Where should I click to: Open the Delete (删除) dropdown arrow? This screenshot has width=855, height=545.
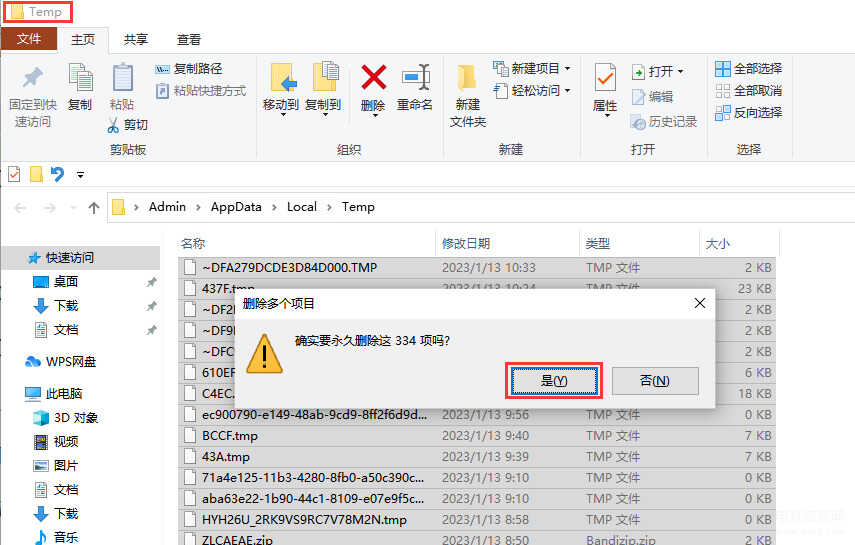pyautogui.click(x=375, y=116)
